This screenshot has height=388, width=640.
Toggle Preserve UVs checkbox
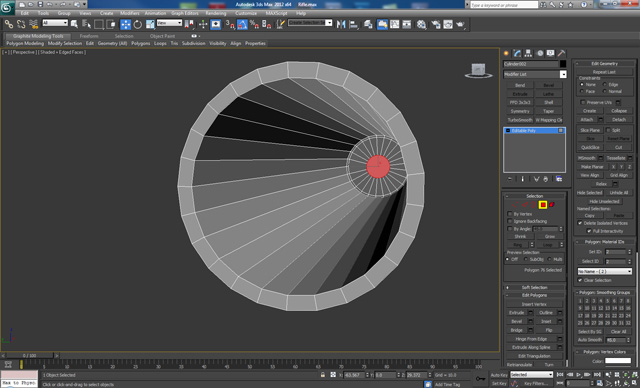point(583,102)
